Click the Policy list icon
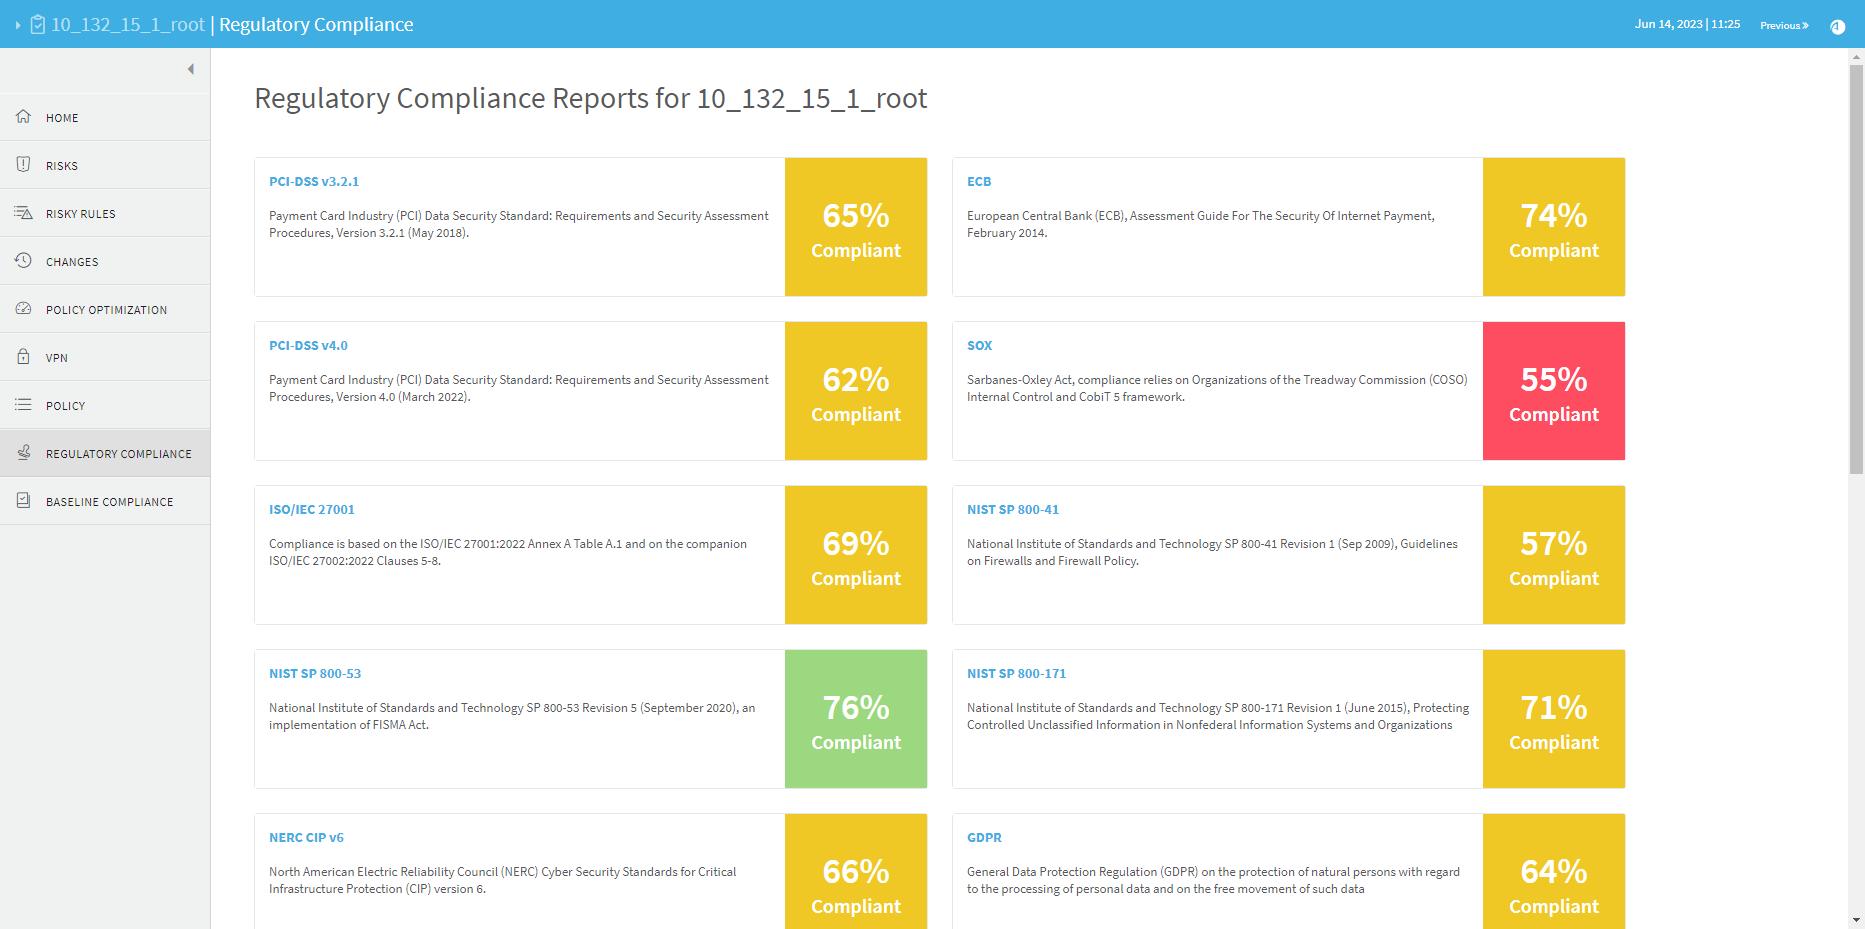The width and height of the screenshot is (1865, 929). click(23, 405)
